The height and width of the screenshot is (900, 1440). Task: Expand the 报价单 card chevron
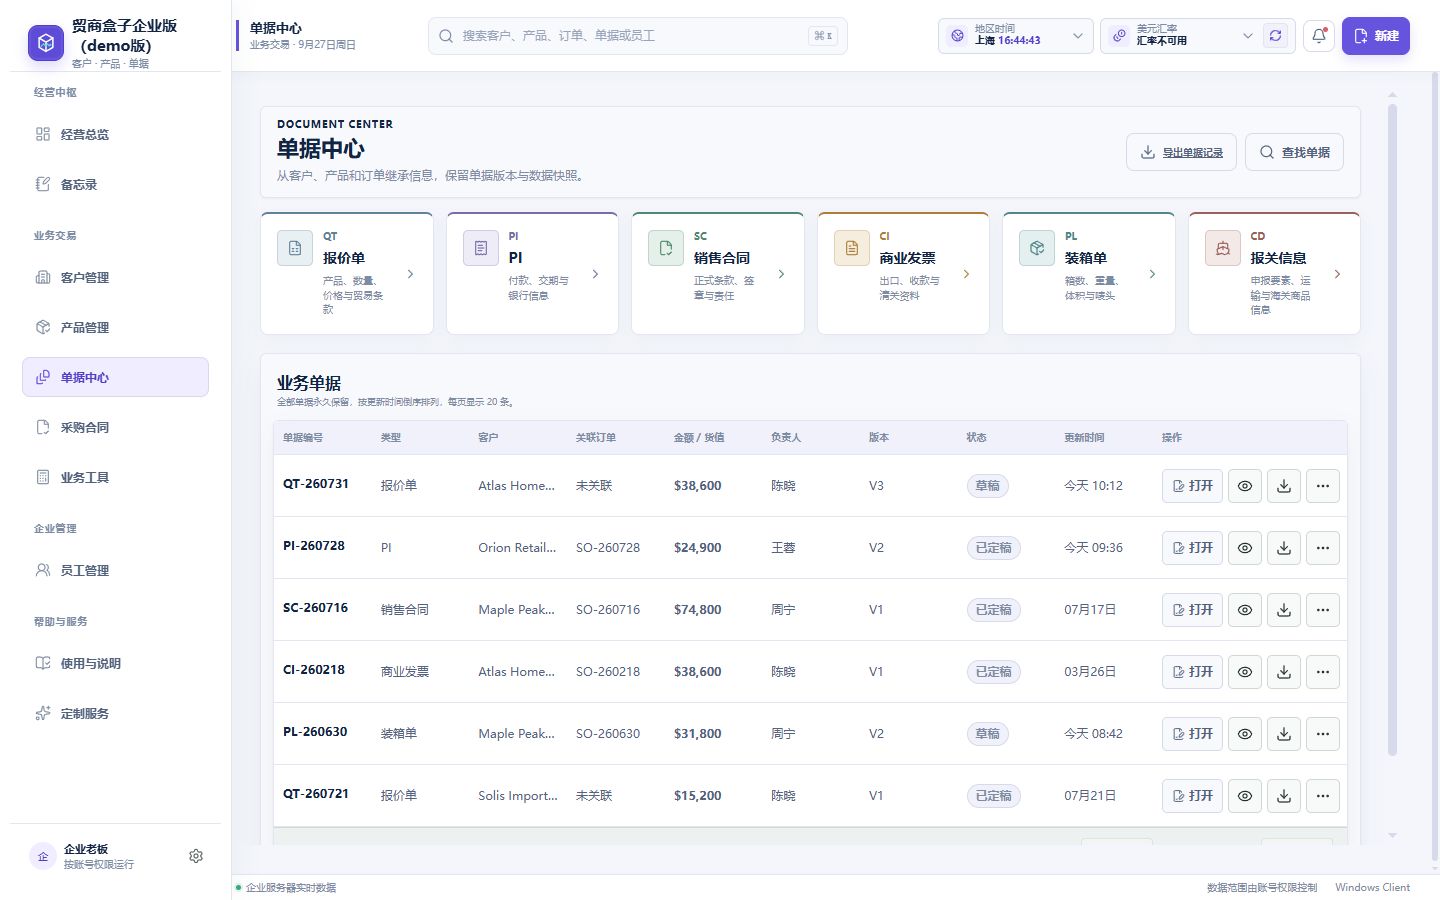410,274
